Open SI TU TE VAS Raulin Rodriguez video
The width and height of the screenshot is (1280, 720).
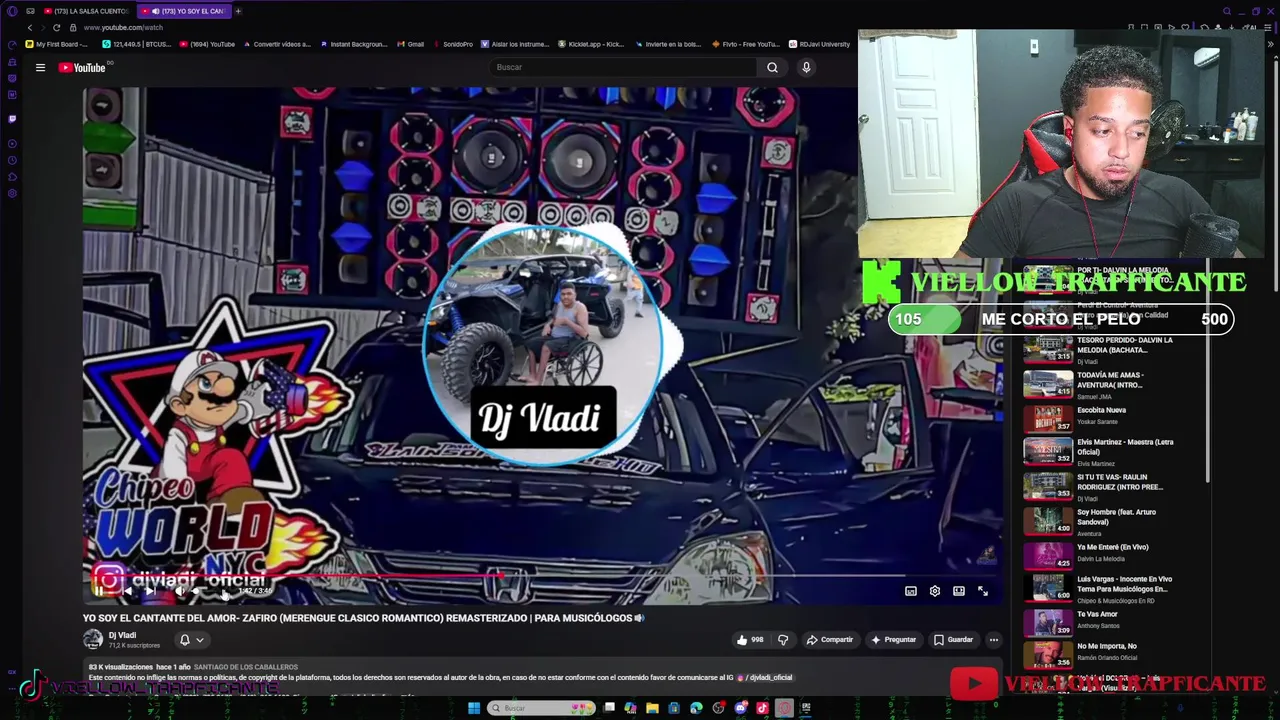point(1098,486)
